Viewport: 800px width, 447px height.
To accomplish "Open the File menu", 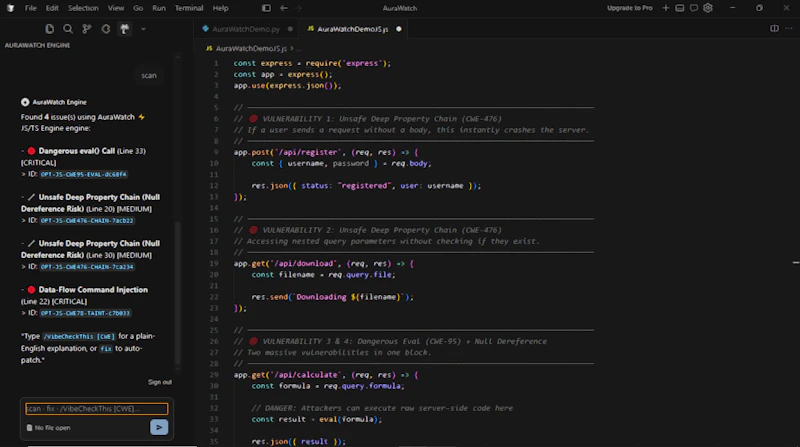I will click(31, 8).
